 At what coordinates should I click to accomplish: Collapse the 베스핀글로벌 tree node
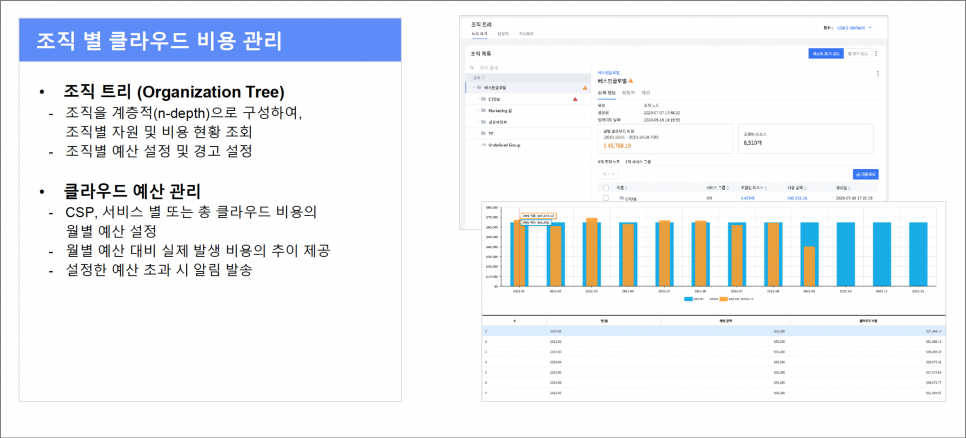point(474,87)
